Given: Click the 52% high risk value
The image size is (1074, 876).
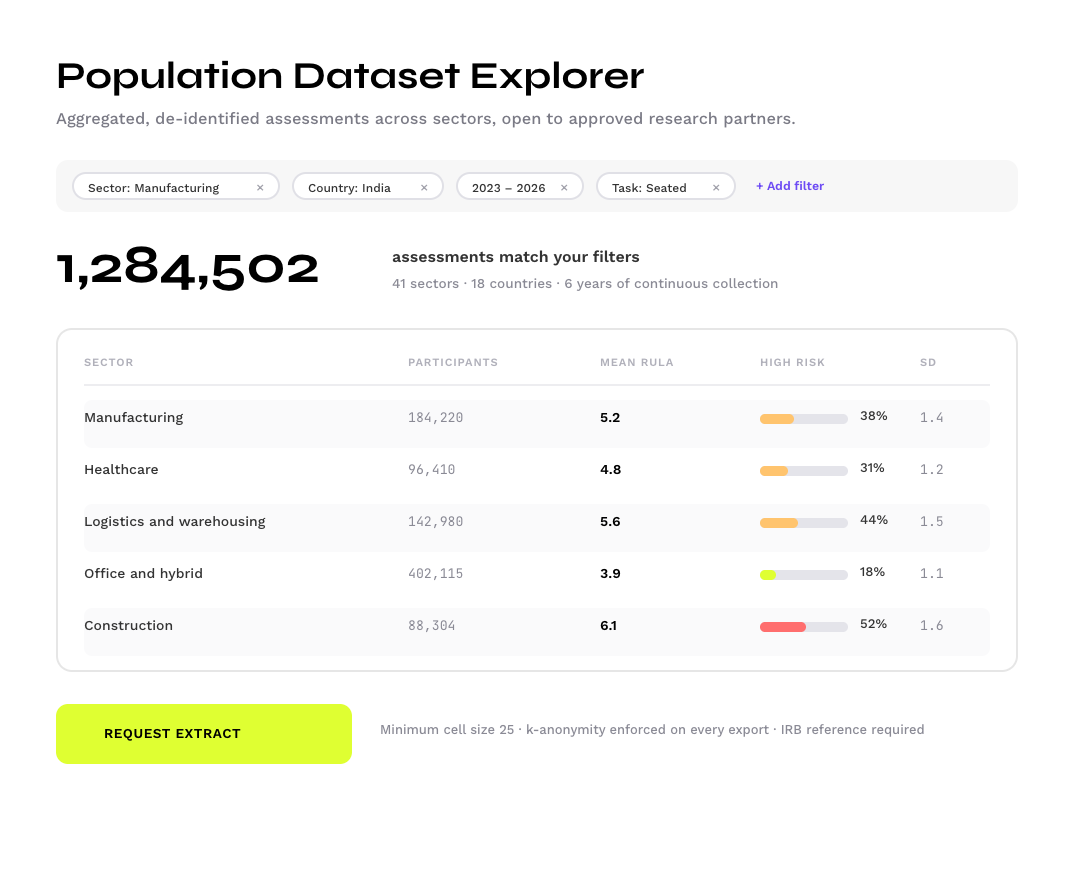Looking at the screenshot, I should 874,625.
